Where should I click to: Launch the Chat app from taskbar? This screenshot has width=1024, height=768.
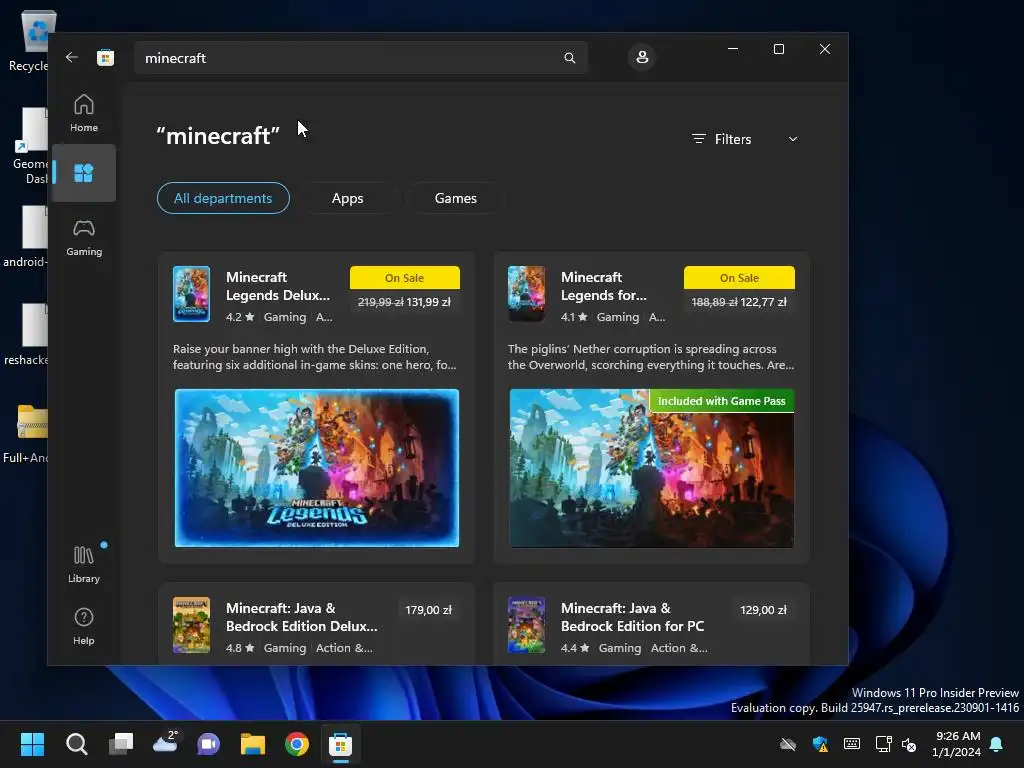(209, 744)
